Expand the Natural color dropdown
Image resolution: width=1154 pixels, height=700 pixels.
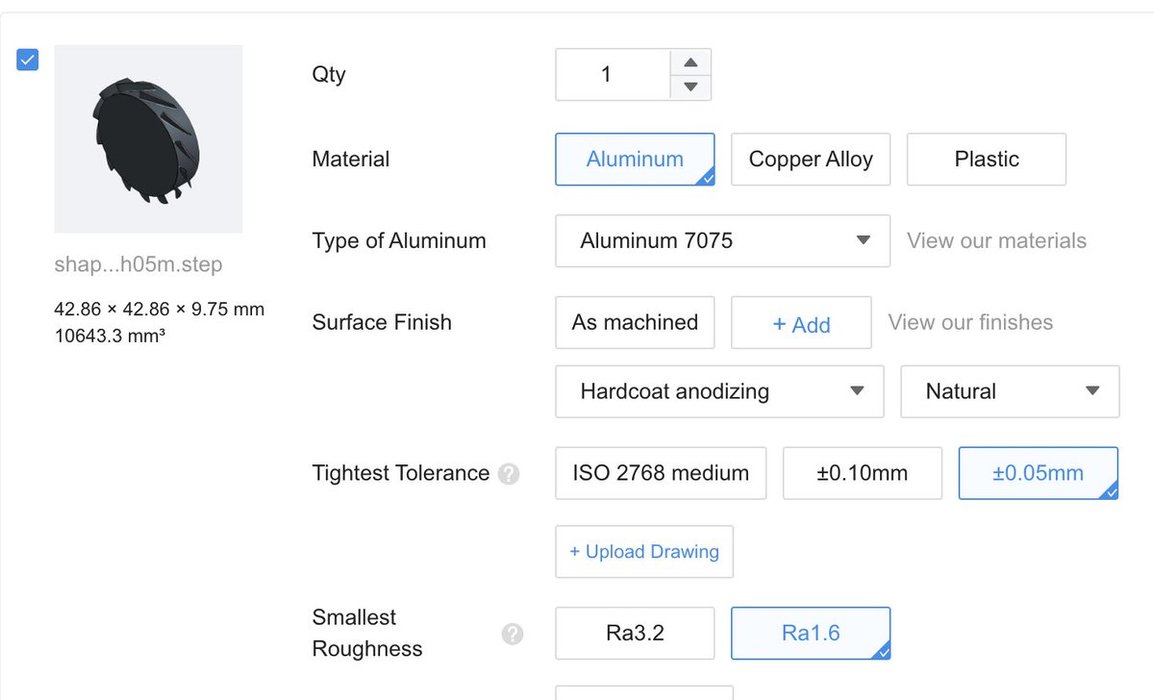[x=1010, y=392]
